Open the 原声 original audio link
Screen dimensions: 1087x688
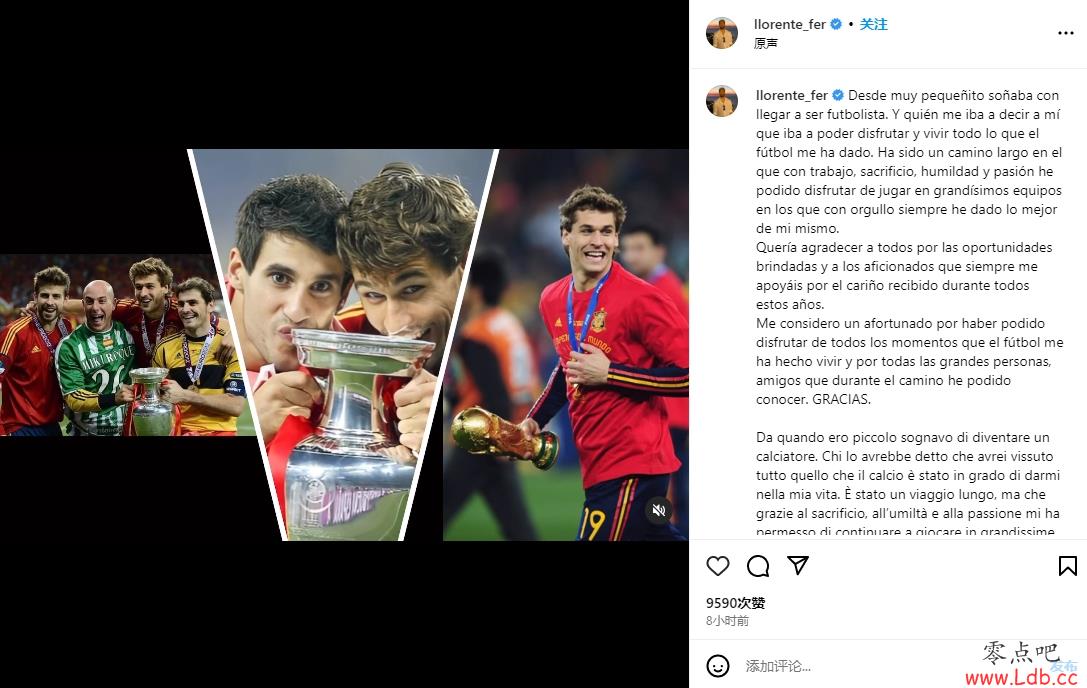pos(765,43)
